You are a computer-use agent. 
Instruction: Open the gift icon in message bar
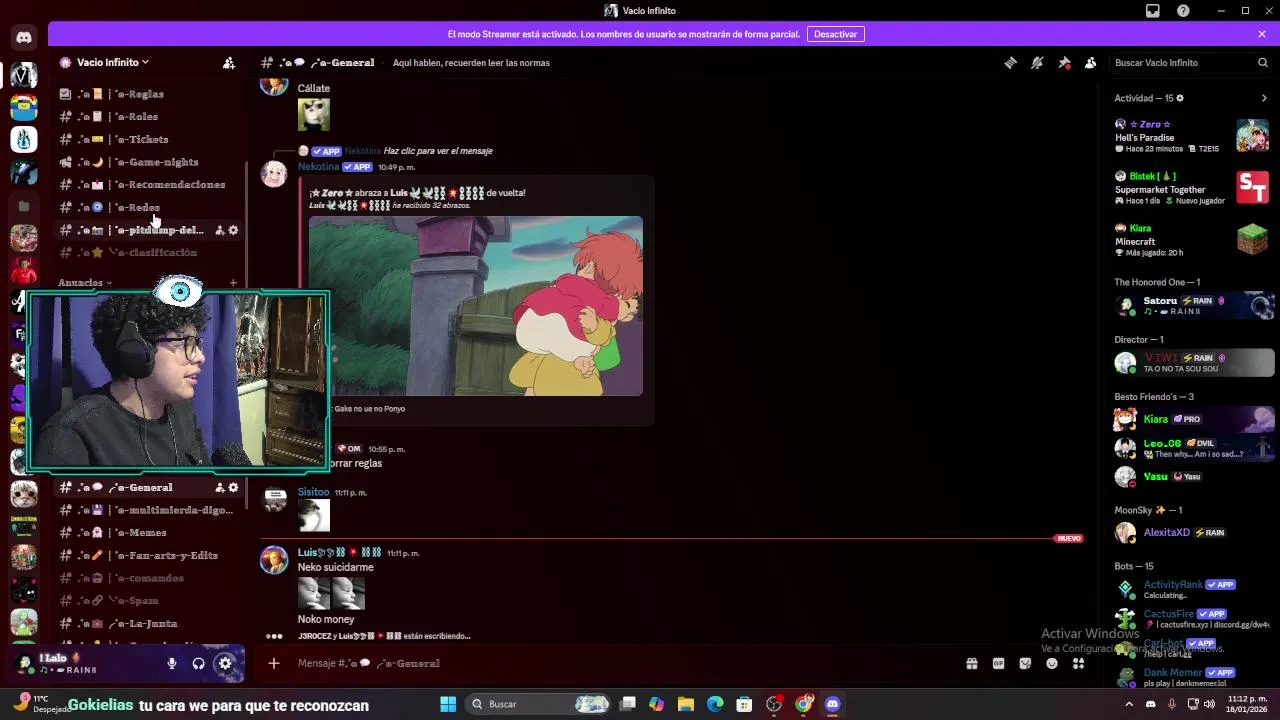click(x=971, y=663)
